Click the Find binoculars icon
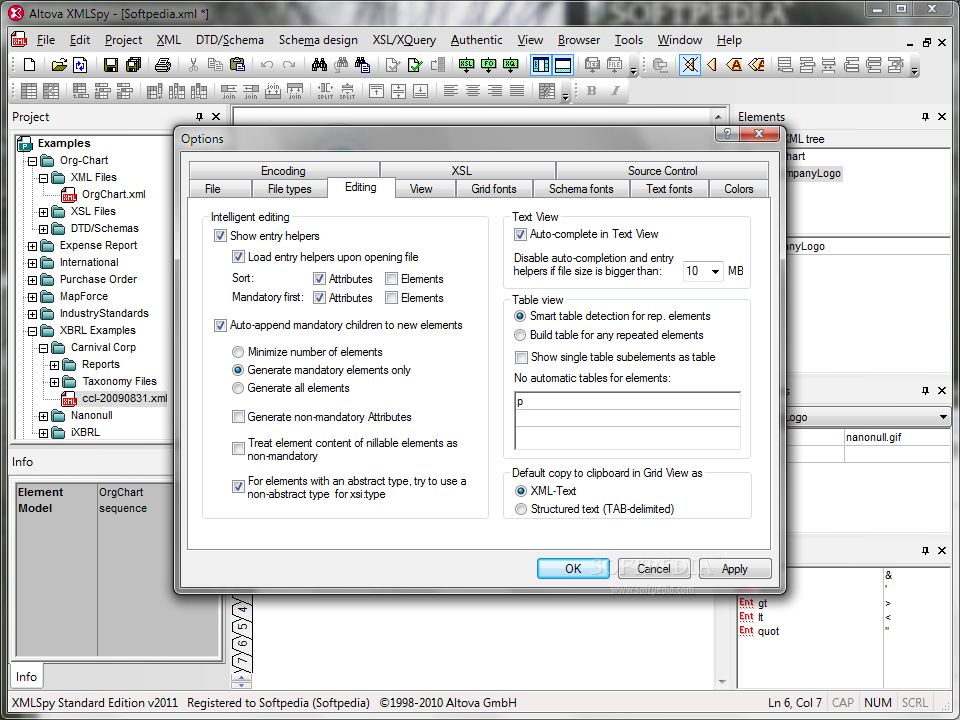This screenshot has height=720, width=960. pos(319,65)
